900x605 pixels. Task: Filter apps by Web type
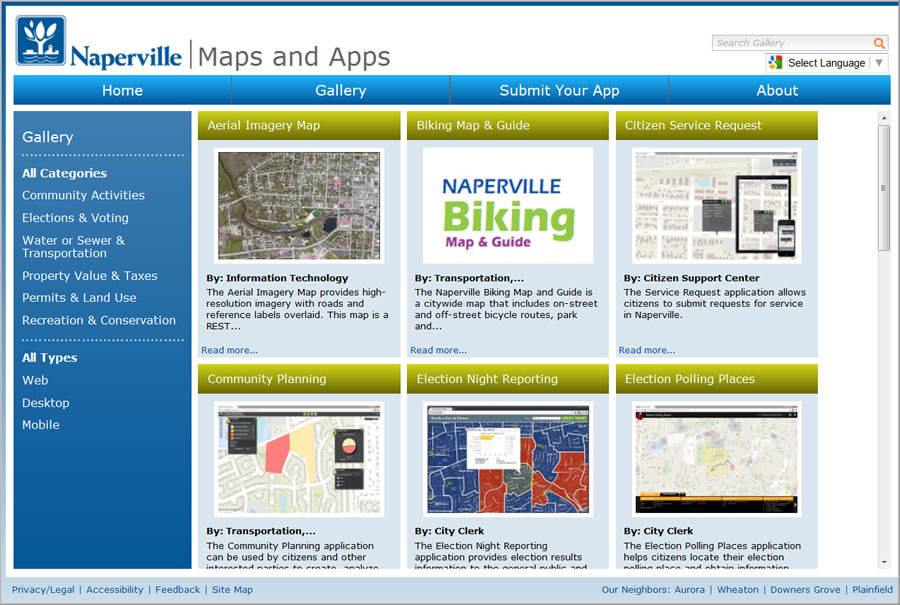(x=35, y=380)
